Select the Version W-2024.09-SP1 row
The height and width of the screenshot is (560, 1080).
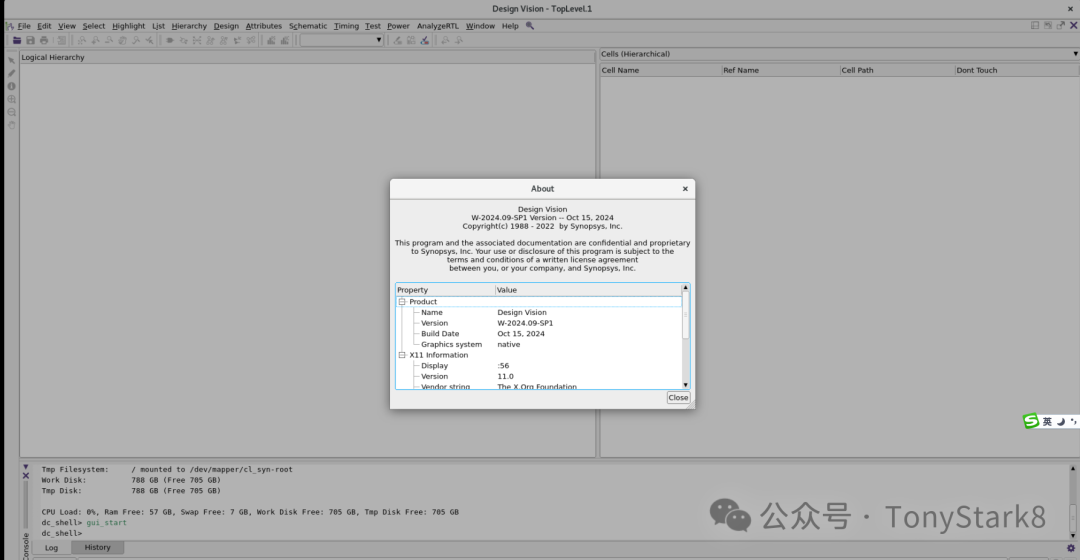pos(539,323)
